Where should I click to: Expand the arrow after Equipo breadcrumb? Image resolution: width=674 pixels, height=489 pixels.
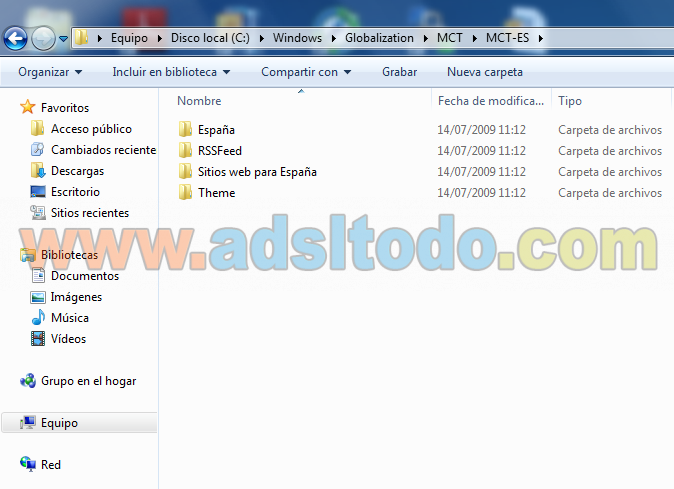click(160, 38)
